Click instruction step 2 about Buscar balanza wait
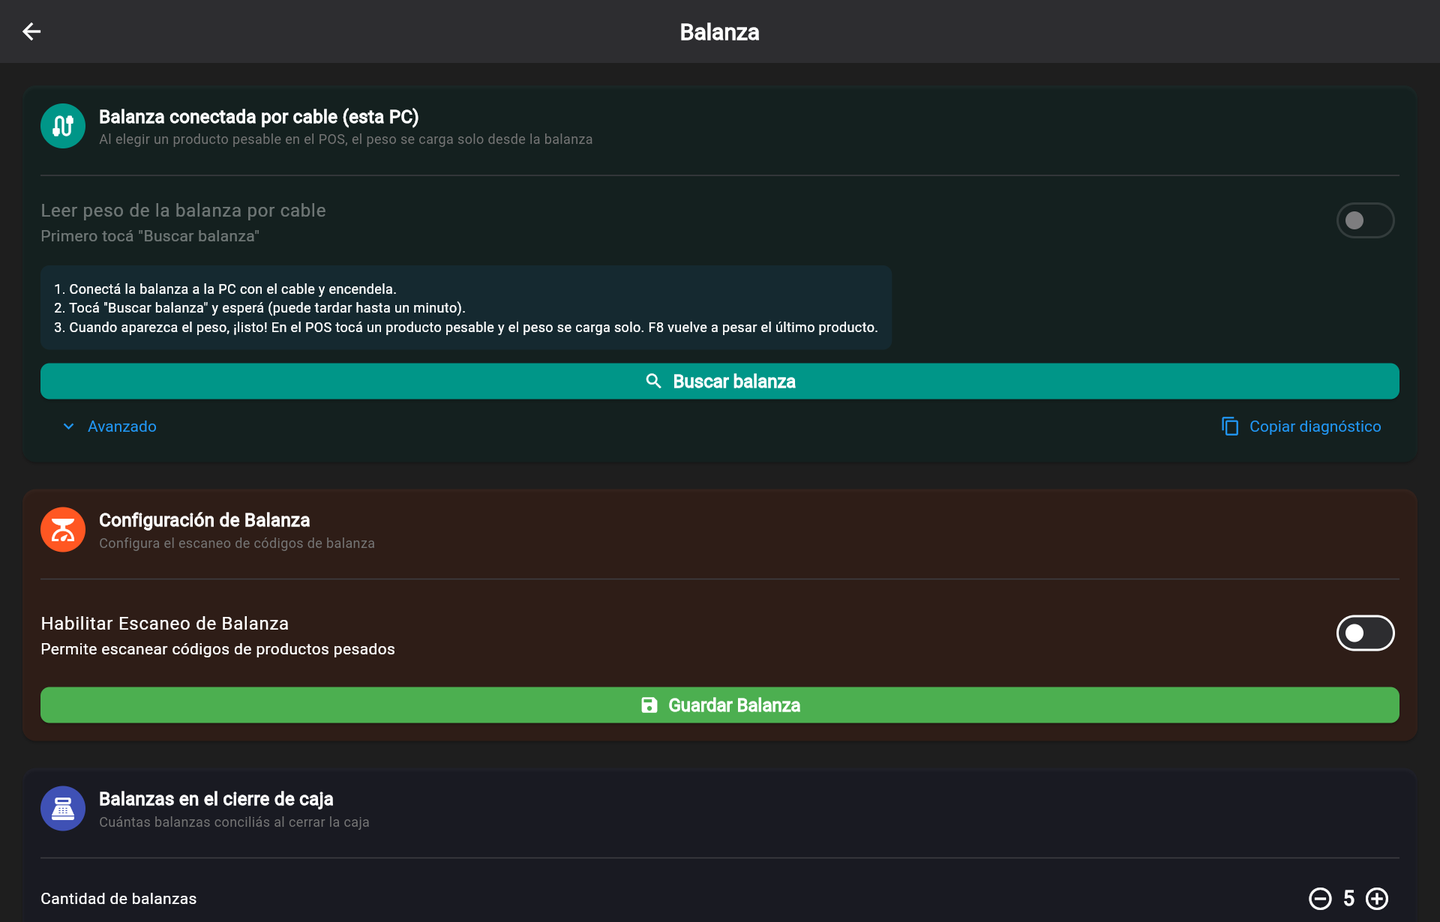The height and width of the screenshot is (922, 1440). [260, 308]
